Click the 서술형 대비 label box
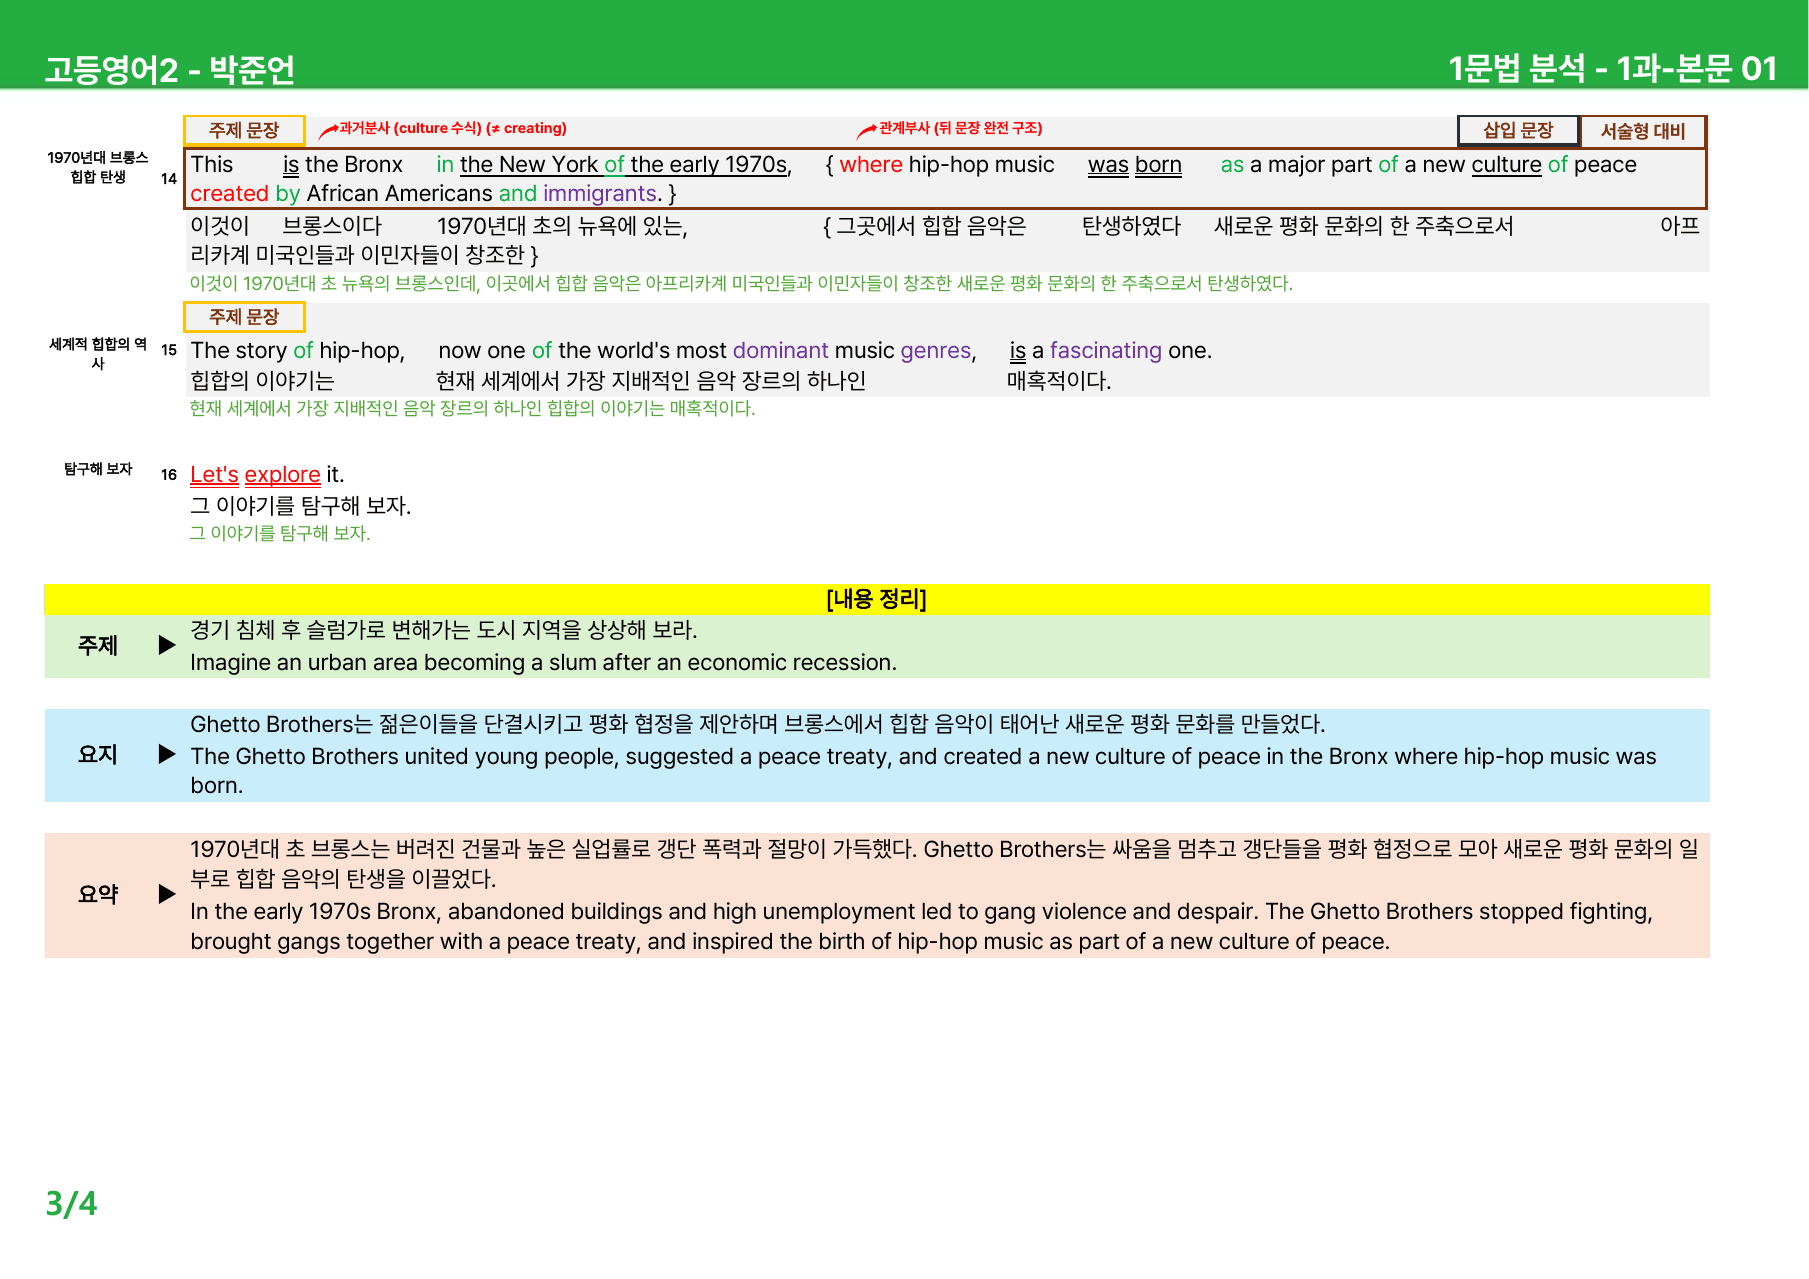Screen dimensions: 1809x1279 1643,131
